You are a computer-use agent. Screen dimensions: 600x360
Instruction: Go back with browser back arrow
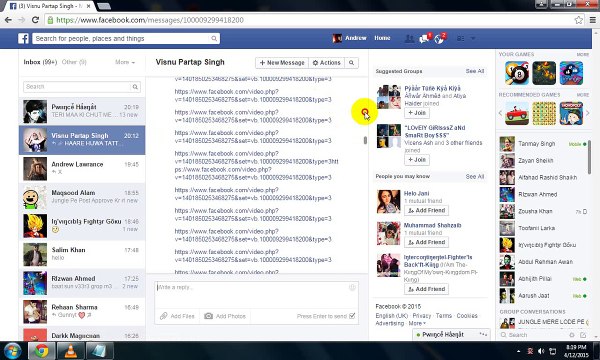click(x=8, y=20)
